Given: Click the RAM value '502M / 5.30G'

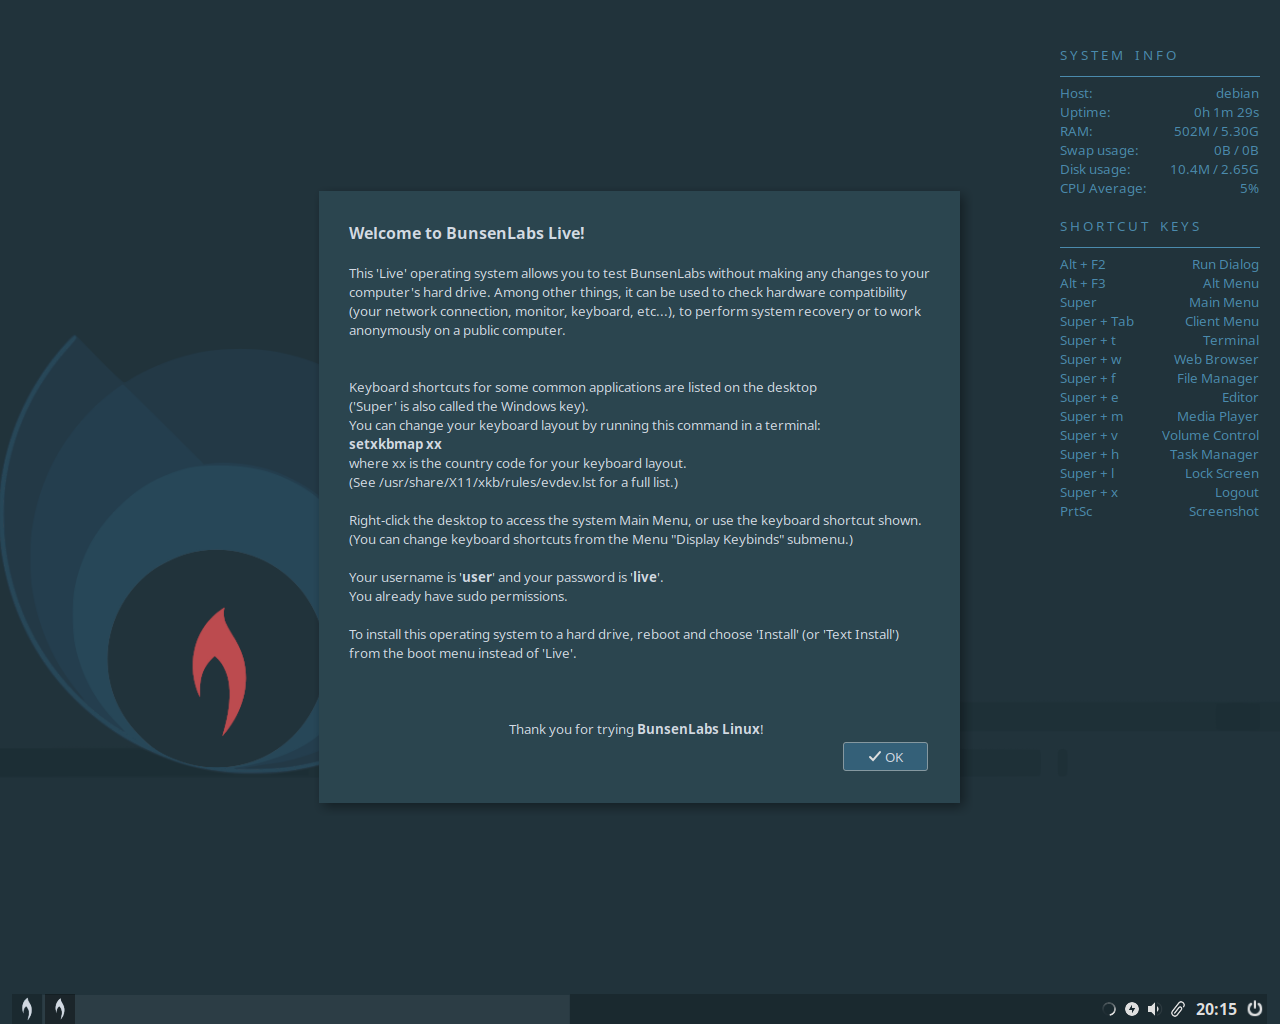Looking at the screenshot, I should coord(1216,131).
